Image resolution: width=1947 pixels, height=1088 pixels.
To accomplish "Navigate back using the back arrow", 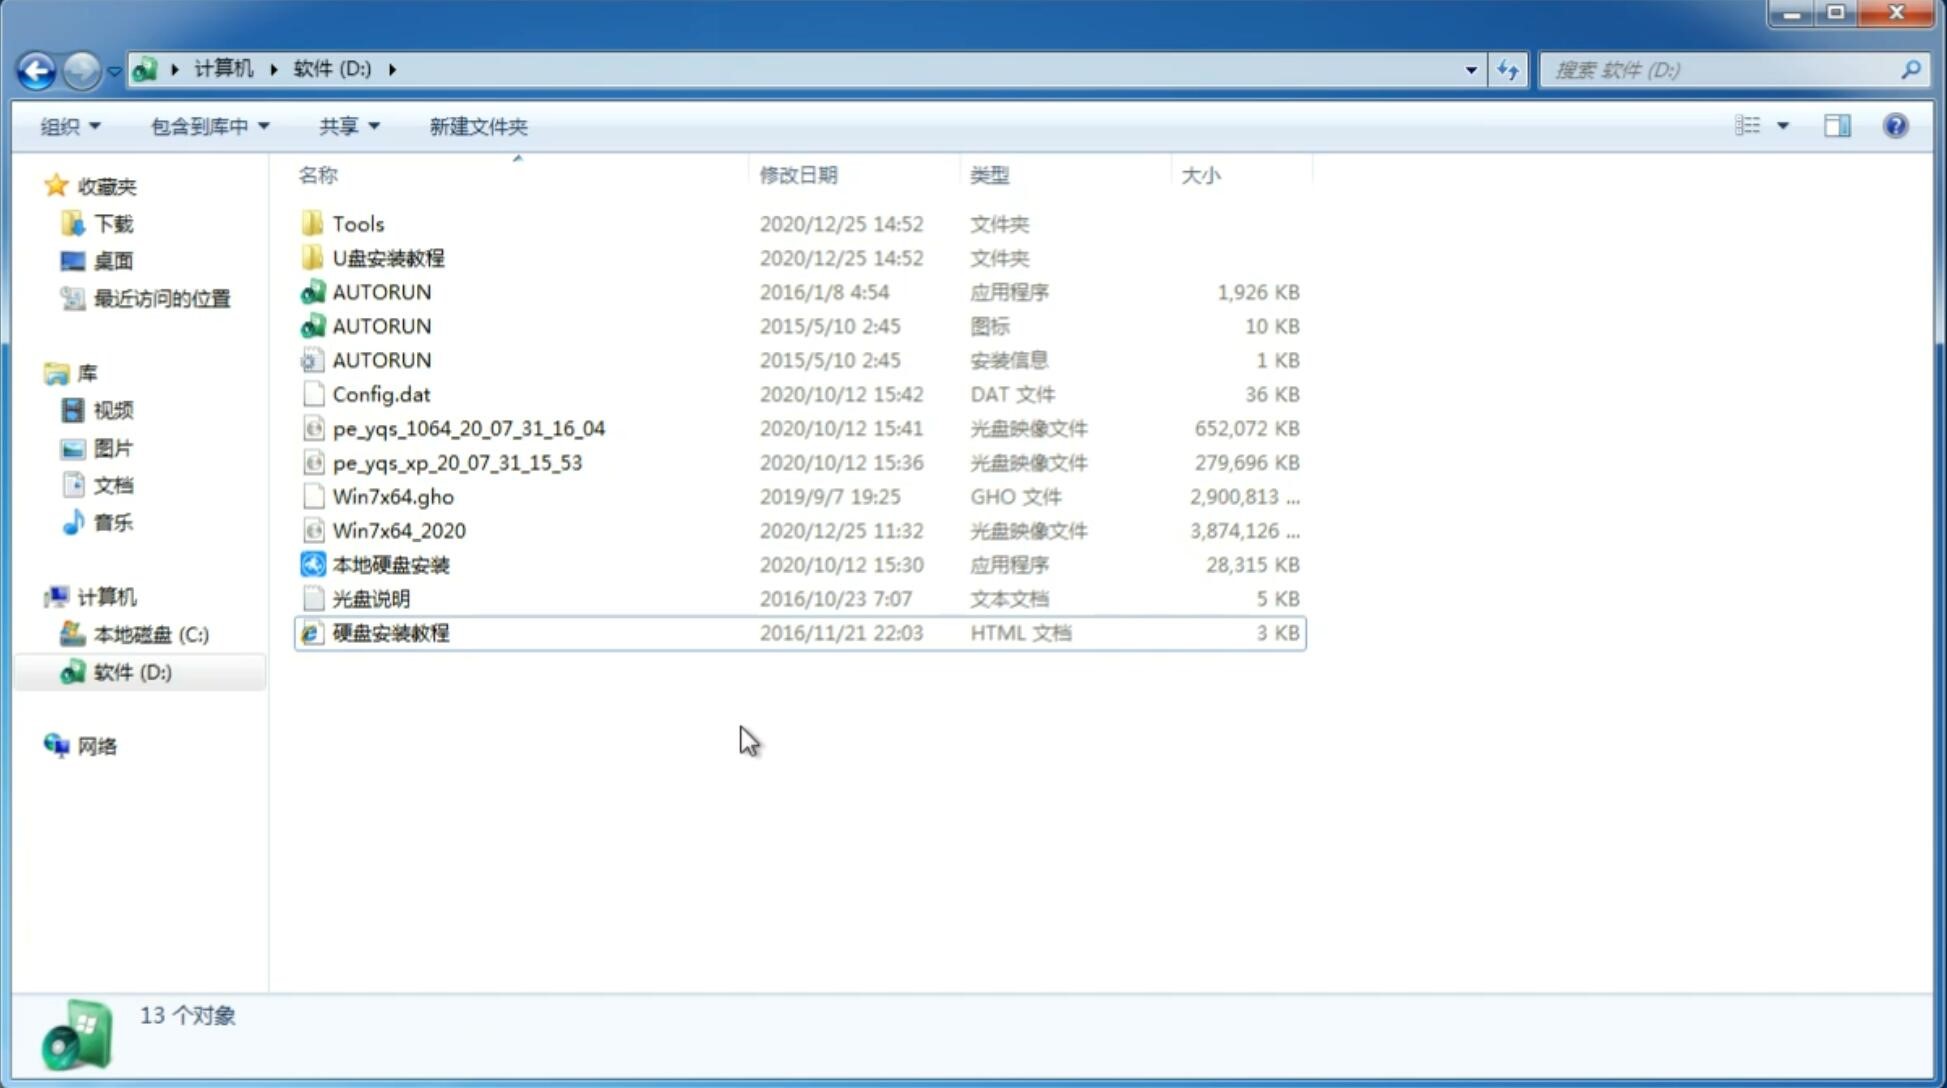I will (x=36, y=68).
